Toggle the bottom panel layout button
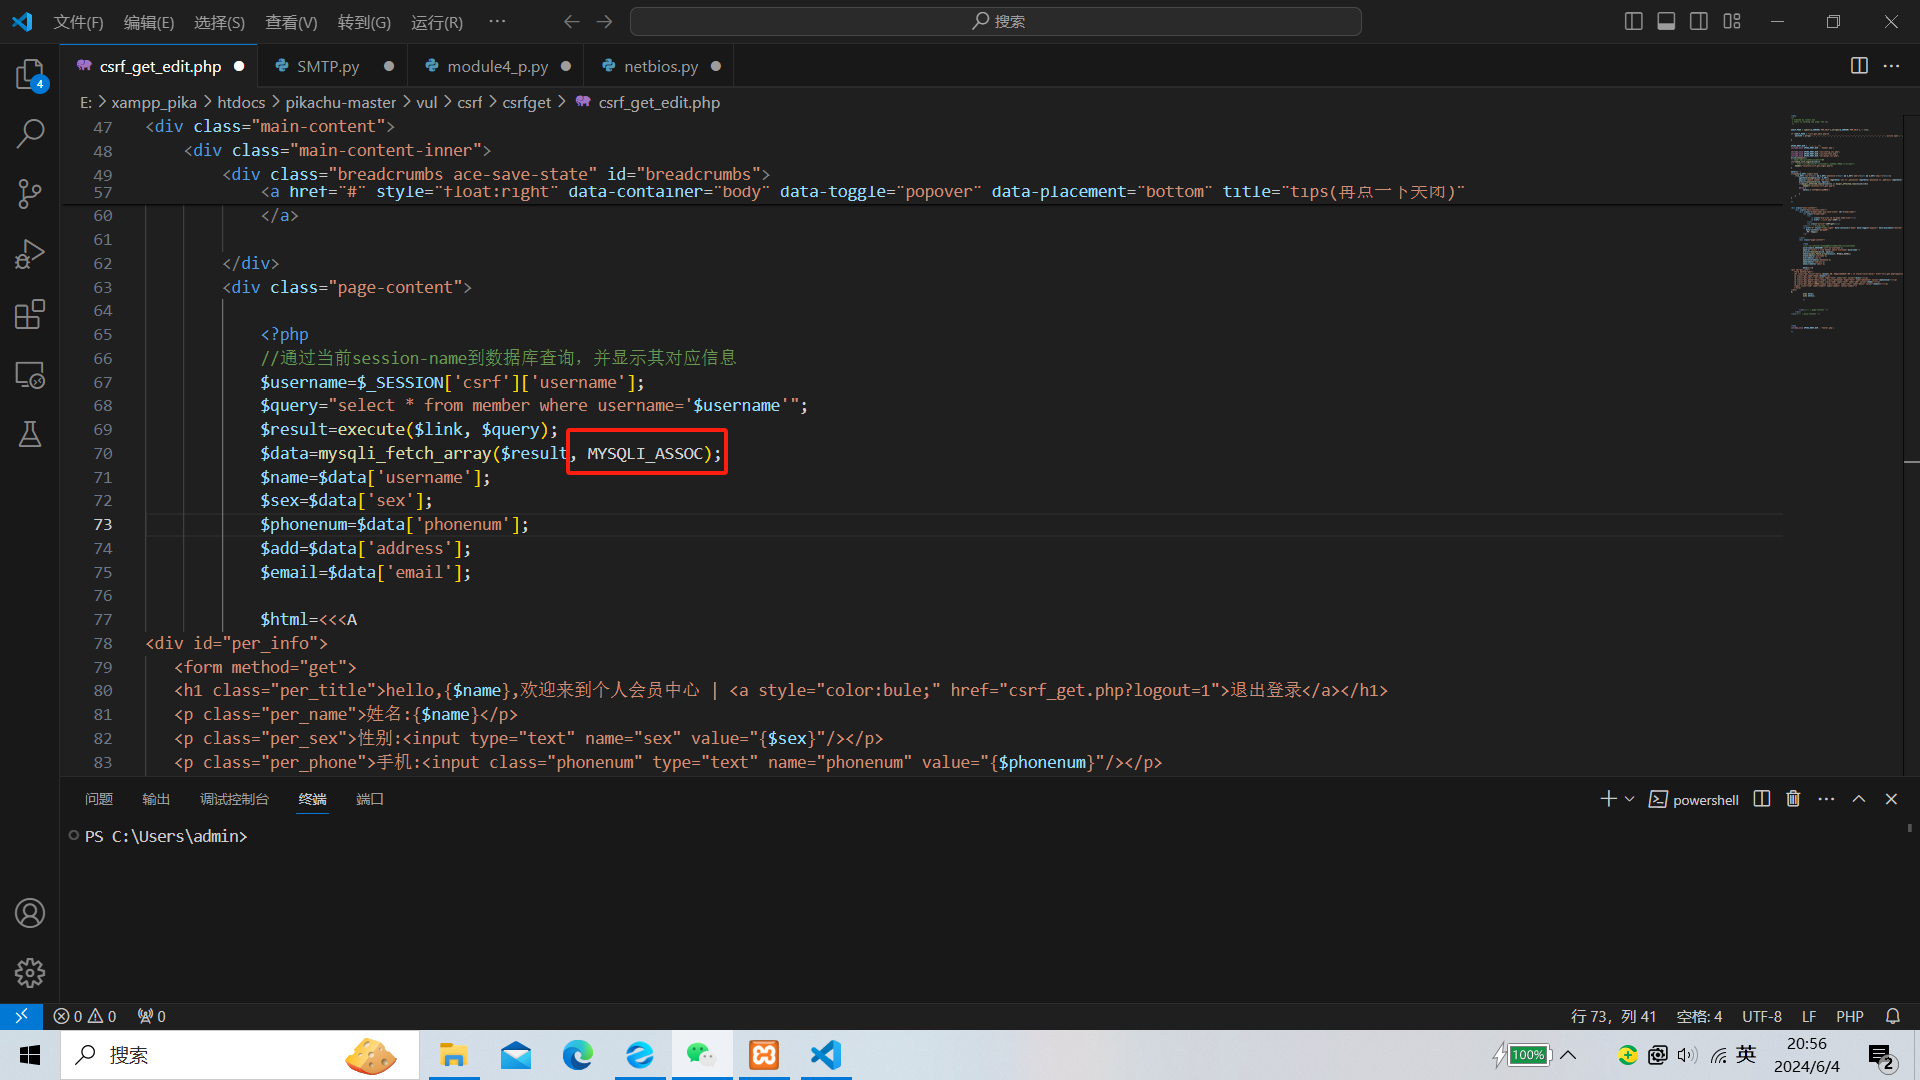 (x=1666, y=21)
